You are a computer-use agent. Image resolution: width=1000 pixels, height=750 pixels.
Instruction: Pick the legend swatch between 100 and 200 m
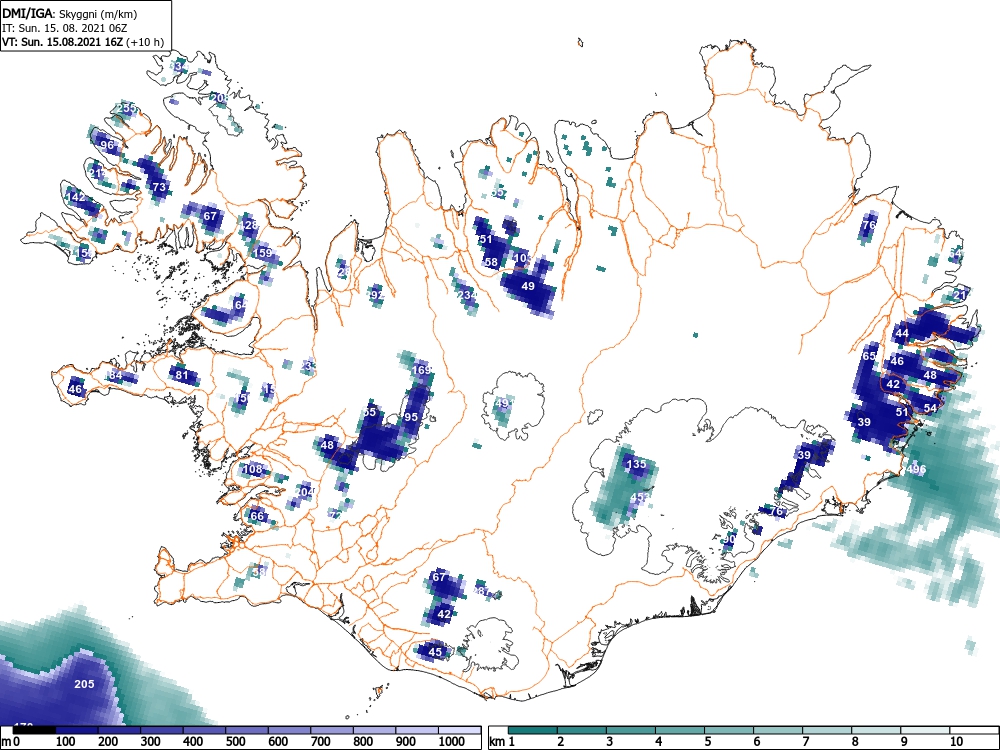(77, 730)
